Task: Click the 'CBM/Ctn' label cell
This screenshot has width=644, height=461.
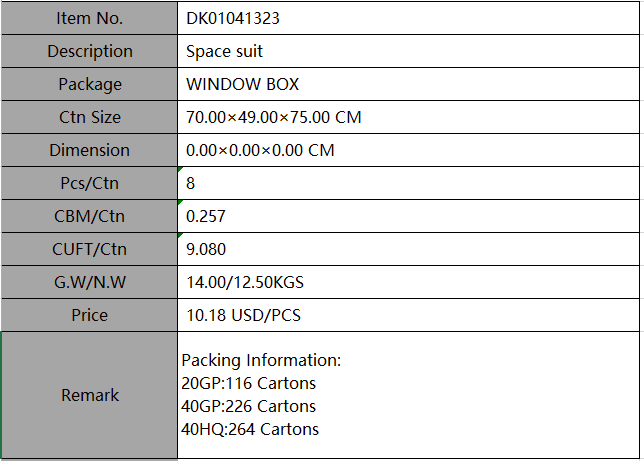Action: [x=90, y=216]
